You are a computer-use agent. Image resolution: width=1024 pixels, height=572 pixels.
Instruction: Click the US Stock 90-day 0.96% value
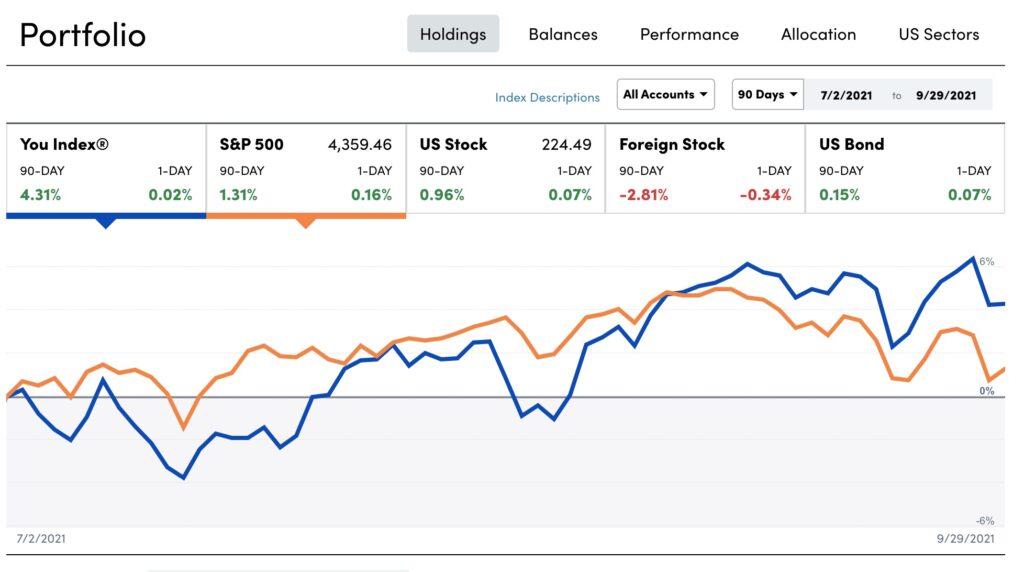441,195
